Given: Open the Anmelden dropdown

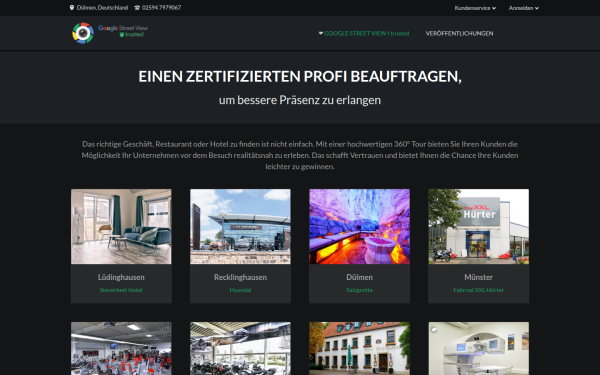Looking at the screenshot, I should (x=523, y=8).
